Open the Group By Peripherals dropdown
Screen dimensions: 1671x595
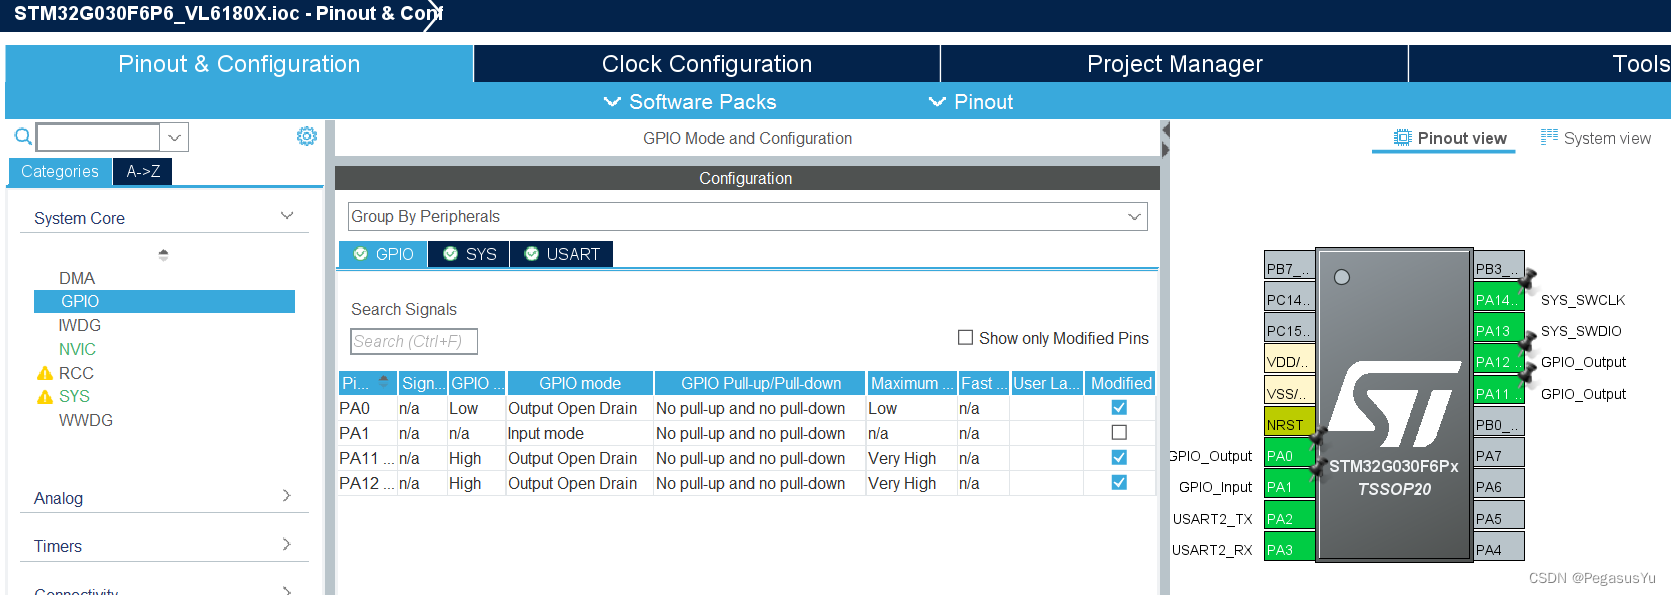pos(747,216)
